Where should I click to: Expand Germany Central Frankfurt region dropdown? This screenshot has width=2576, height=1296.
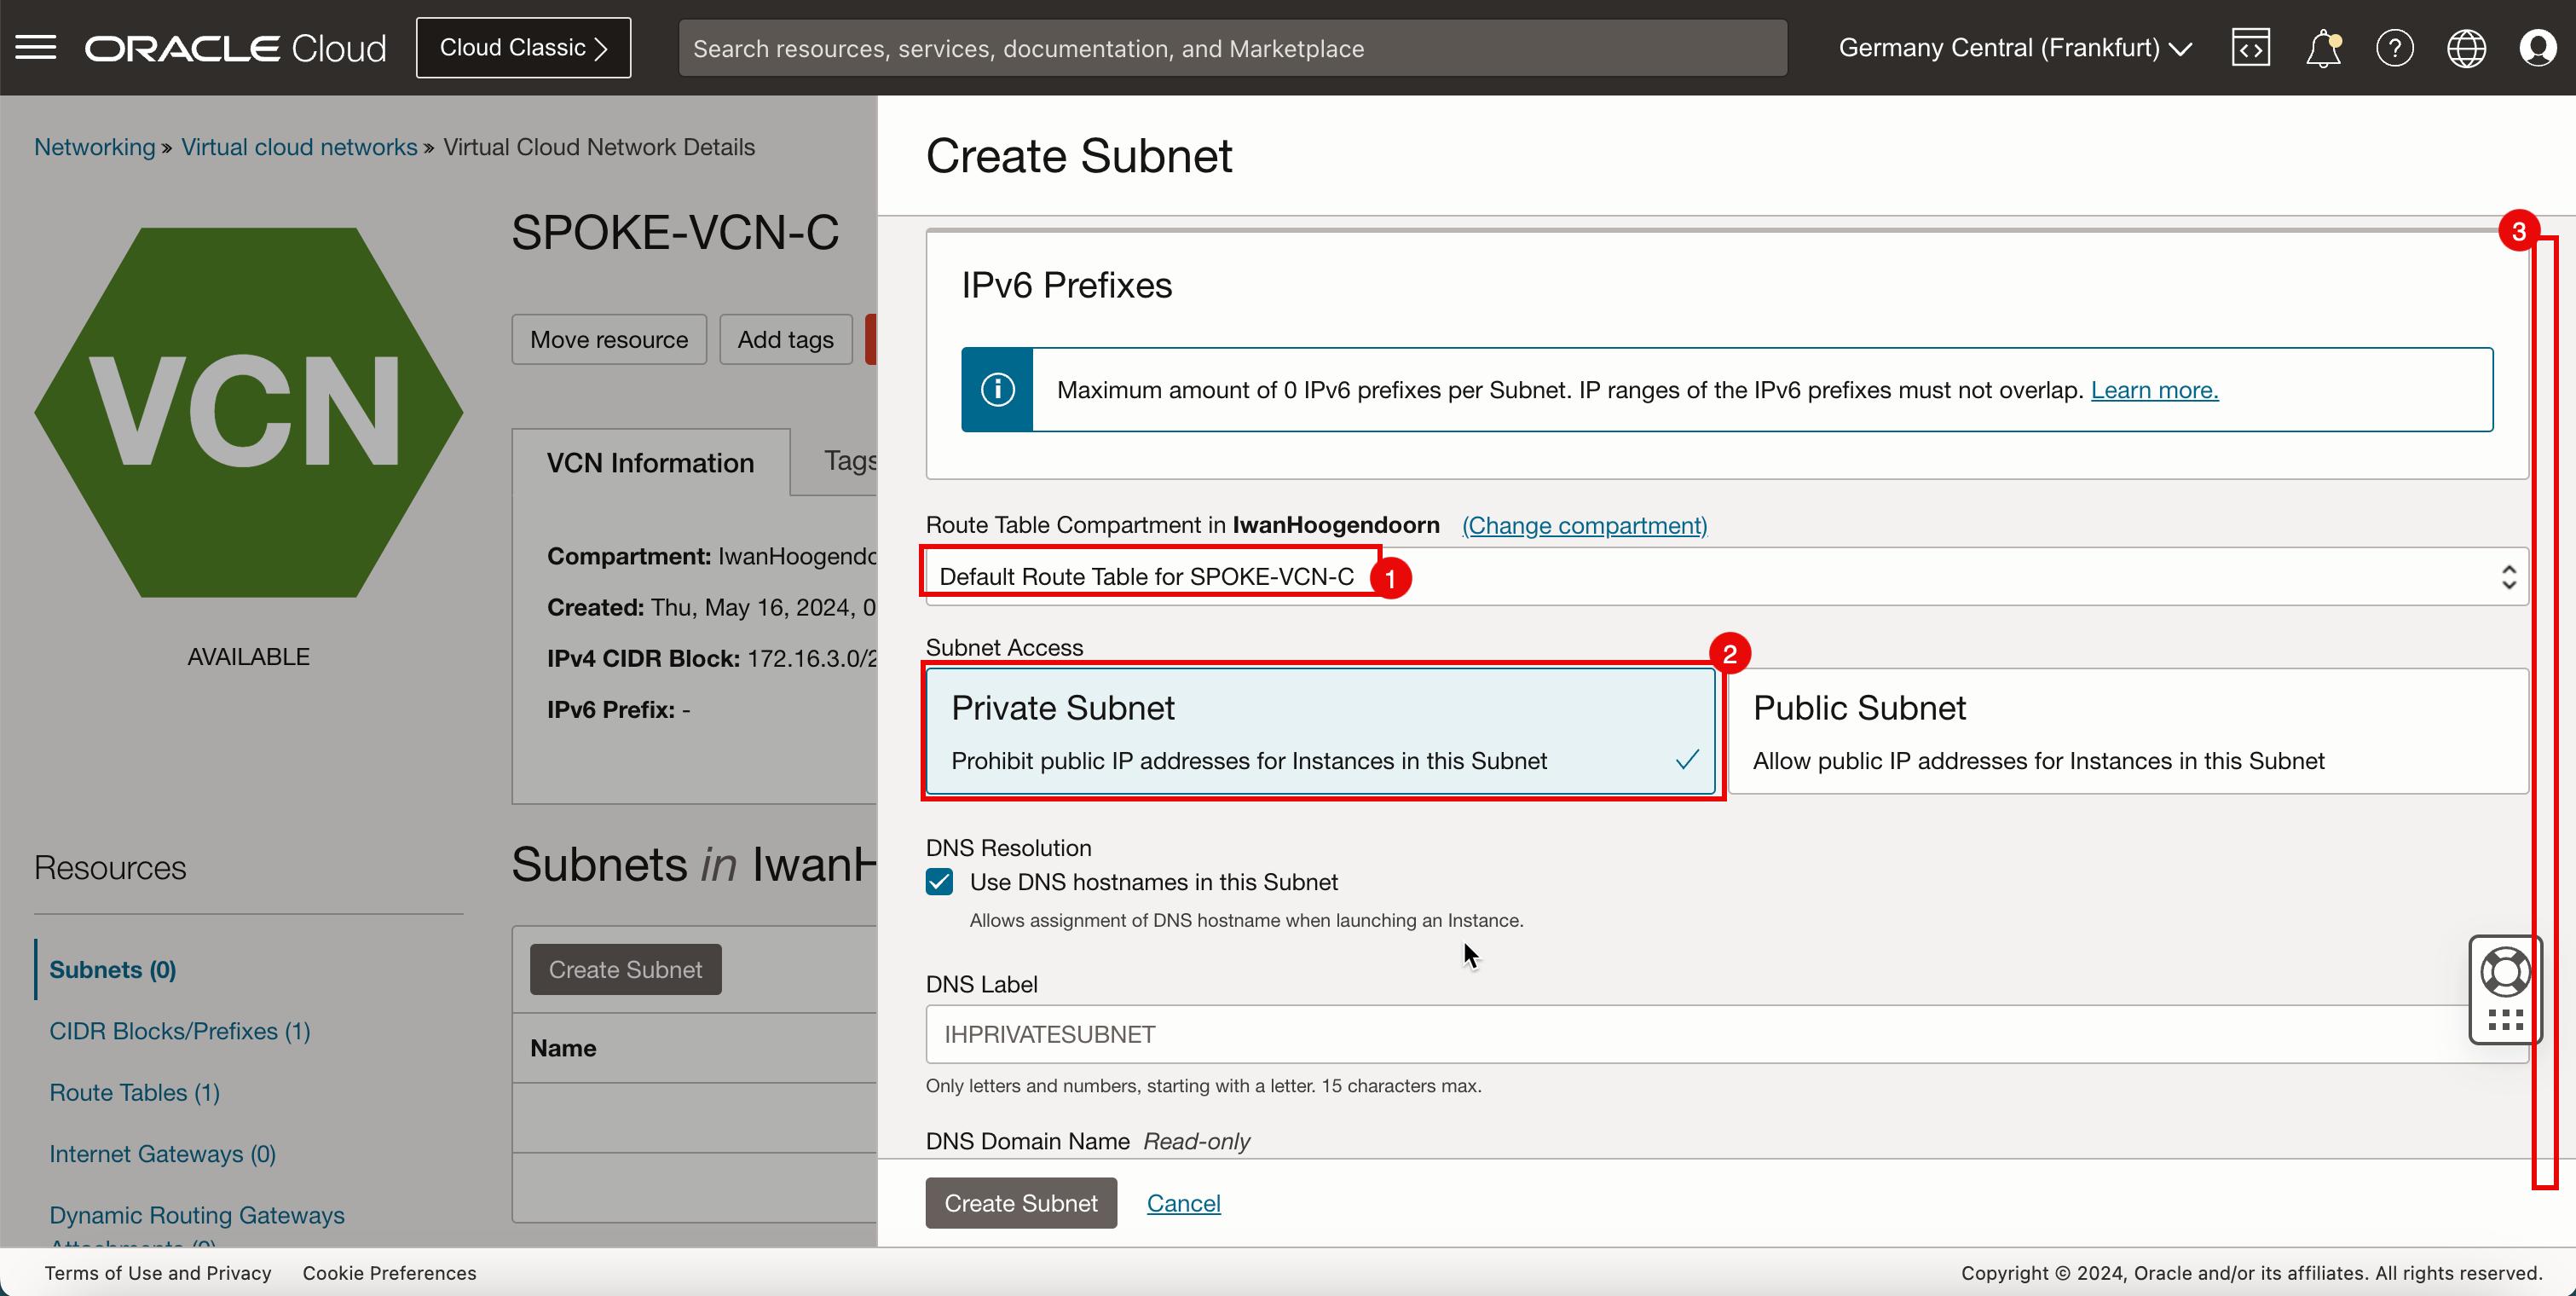click(x=2019, y=48)
